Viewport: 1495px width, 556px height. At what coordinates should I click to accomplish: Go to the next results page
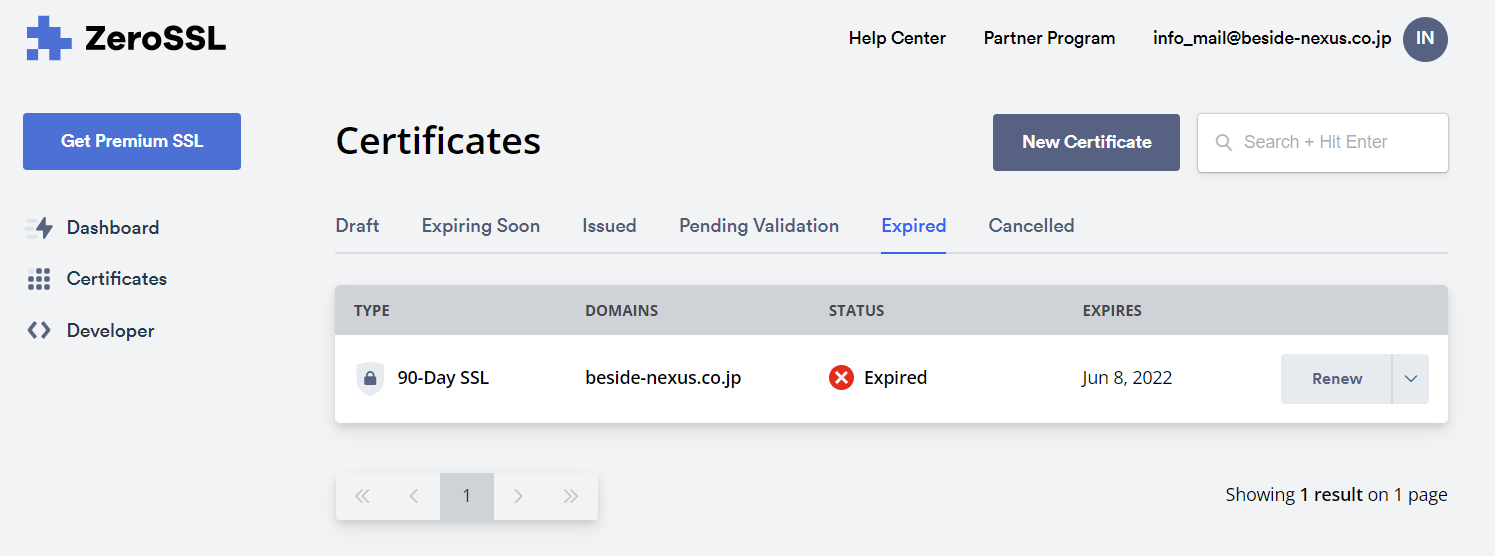pyautogui.click(x=518, y=496)
